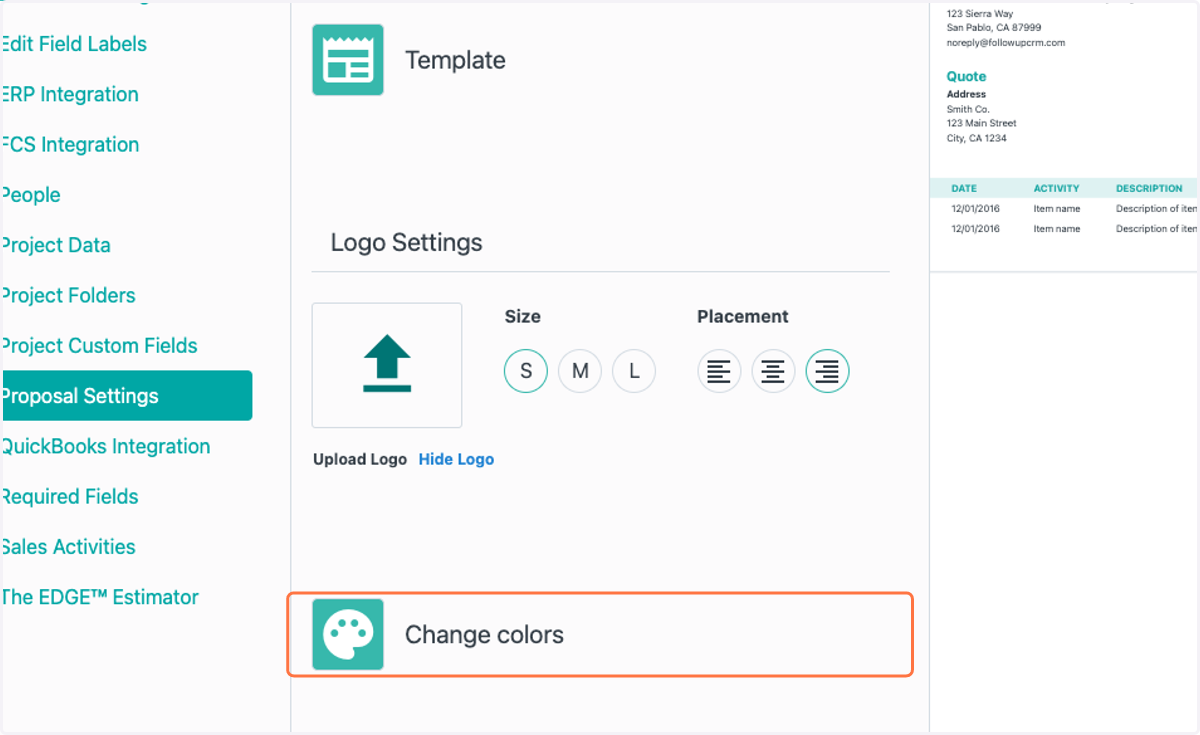Click the Change colors palette icon
1200x735 pixels.
click(x=348, y=634)
